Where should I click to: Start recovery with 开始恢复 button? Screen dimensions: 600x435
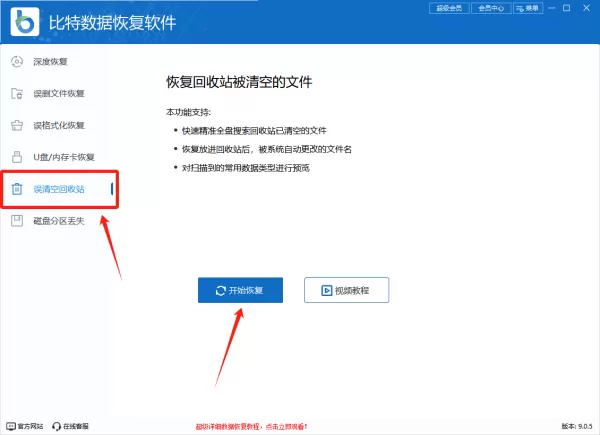240,290
